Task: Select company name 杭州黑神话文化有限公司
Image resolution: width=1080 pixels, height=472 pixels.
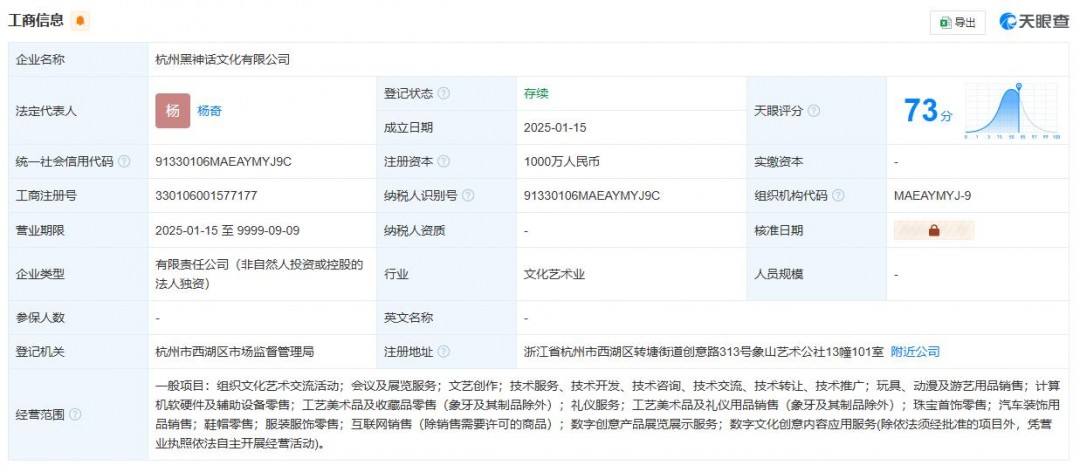Action: coord(222,60)
